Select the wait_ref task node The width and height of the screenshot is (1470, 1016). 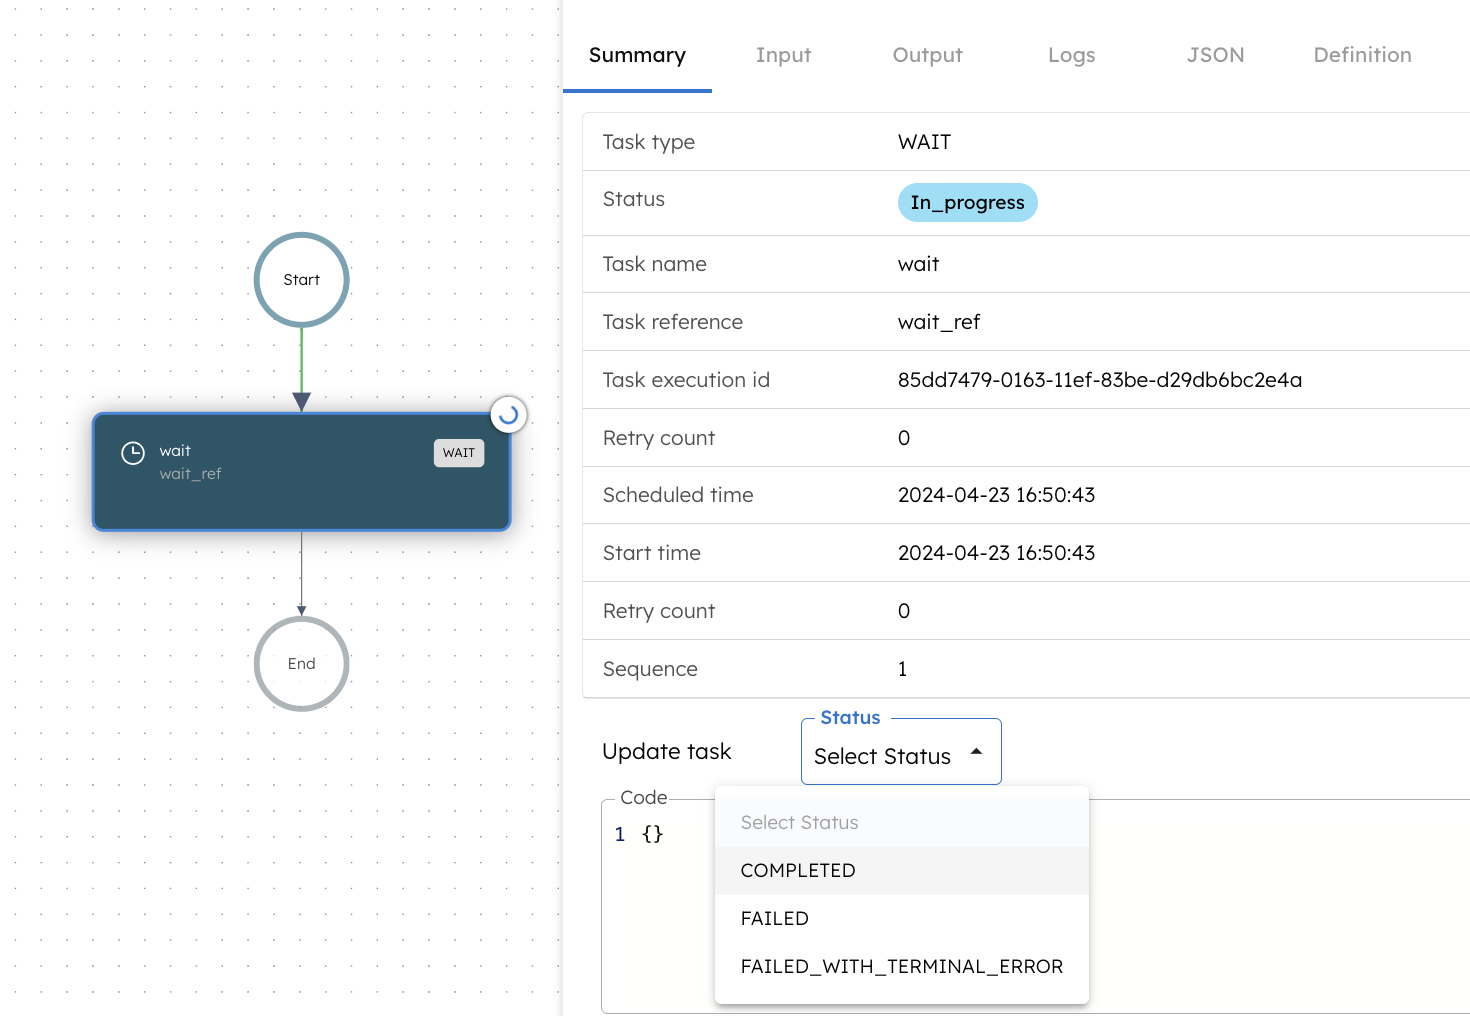click(x=301, y=472)
